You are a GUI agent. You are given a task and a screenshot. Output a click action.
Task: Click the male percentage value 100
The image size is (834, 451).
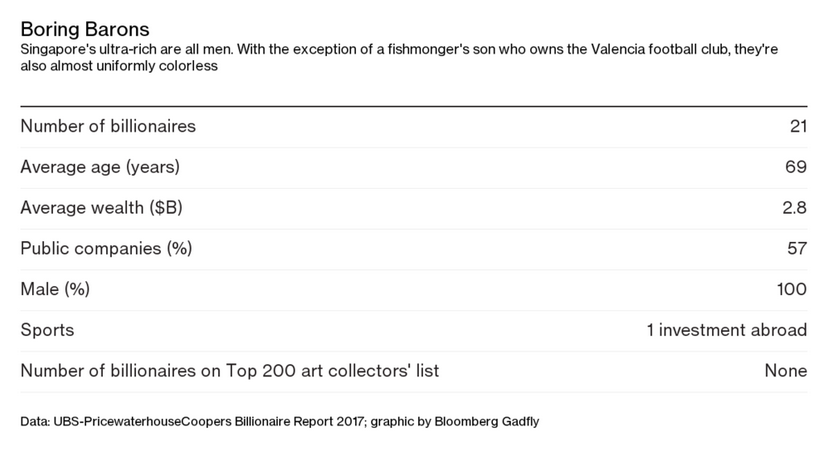coord(791,289)
